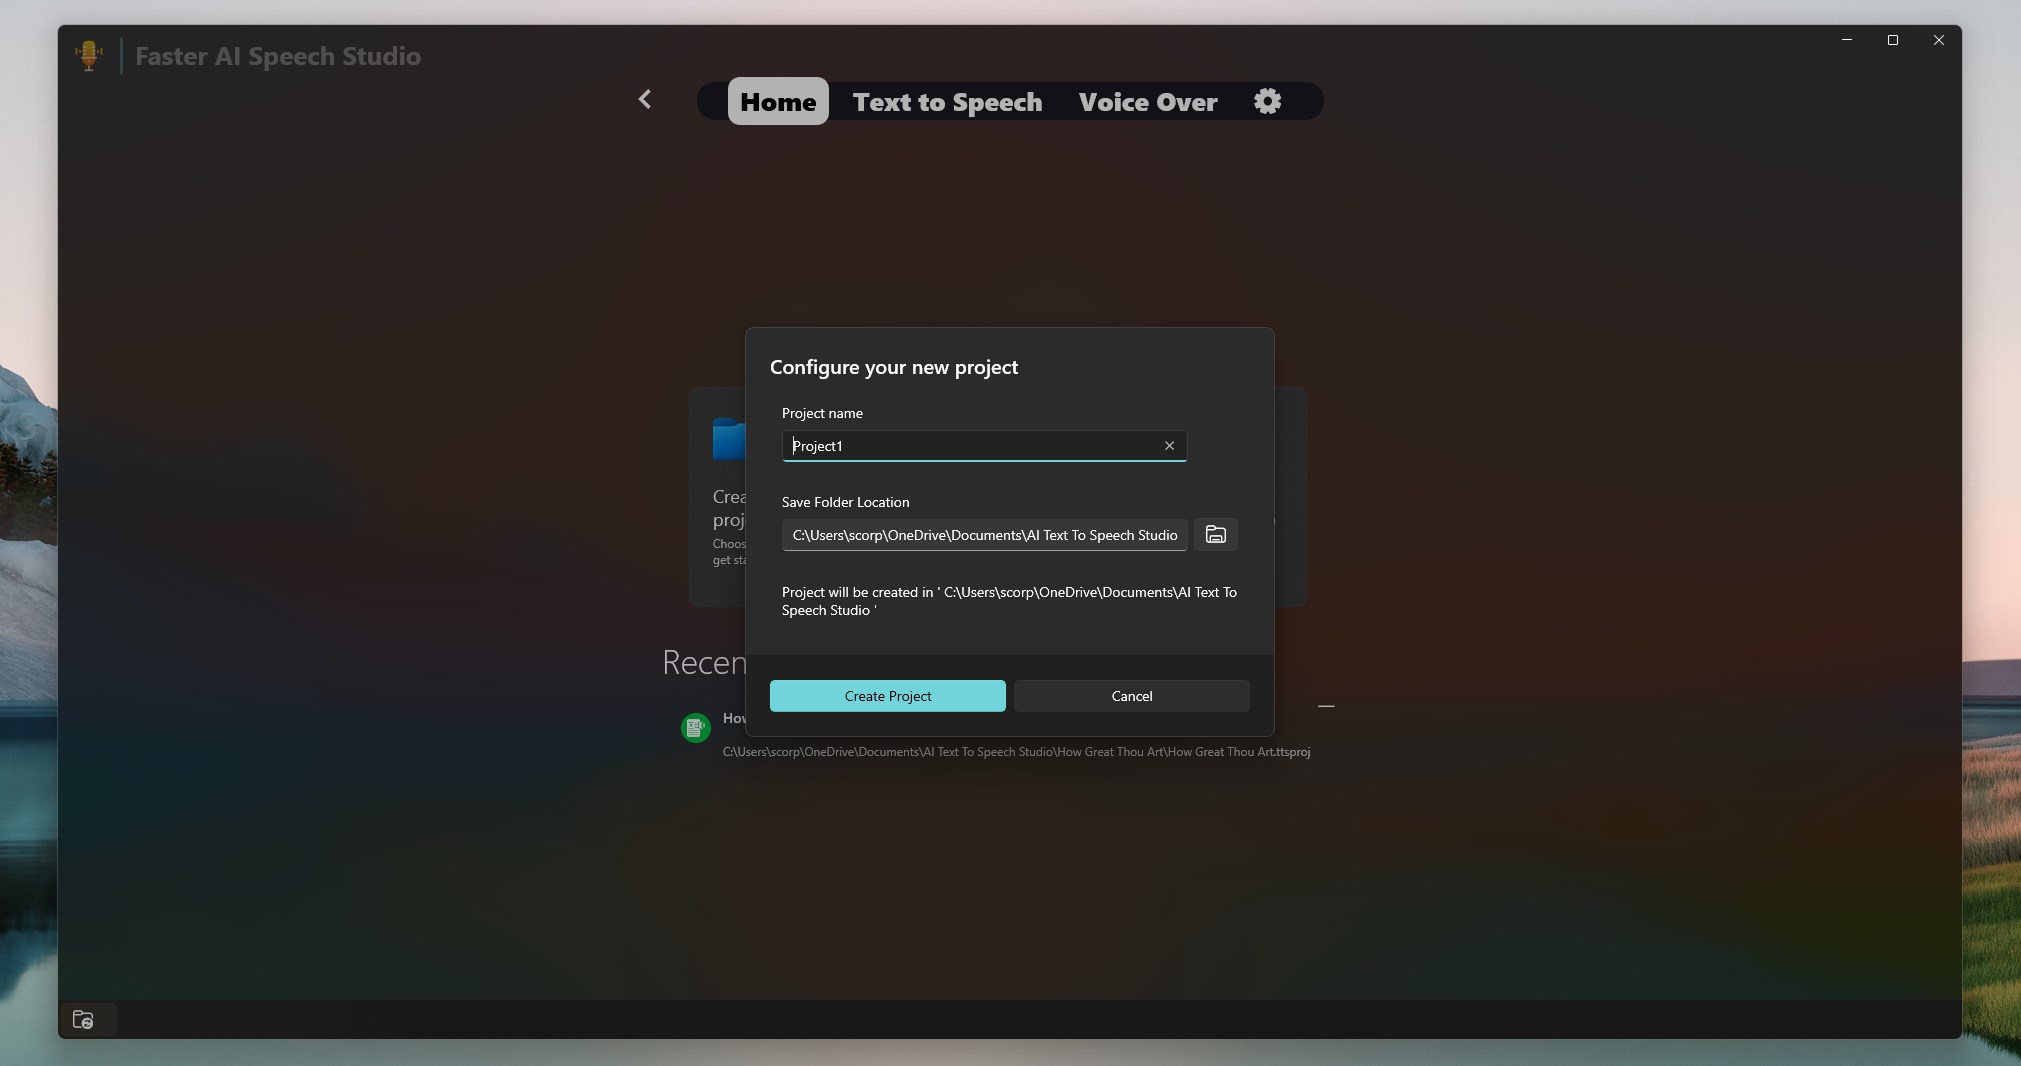Open the settings gear
The height and width of the screenshot is (1066, 2021).
(1266, 101)
